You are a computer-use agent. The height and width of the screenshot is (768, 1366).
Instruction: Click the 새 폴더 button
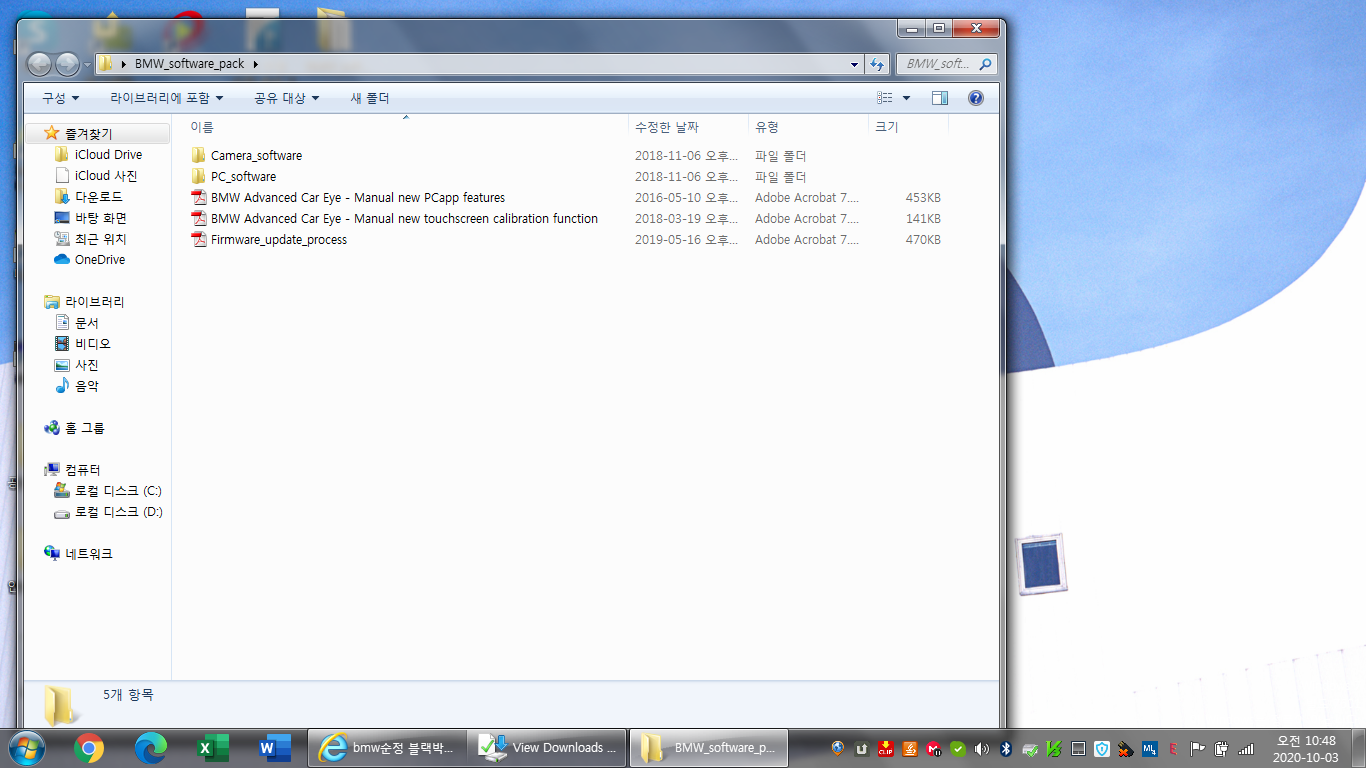tap(370, 98)
